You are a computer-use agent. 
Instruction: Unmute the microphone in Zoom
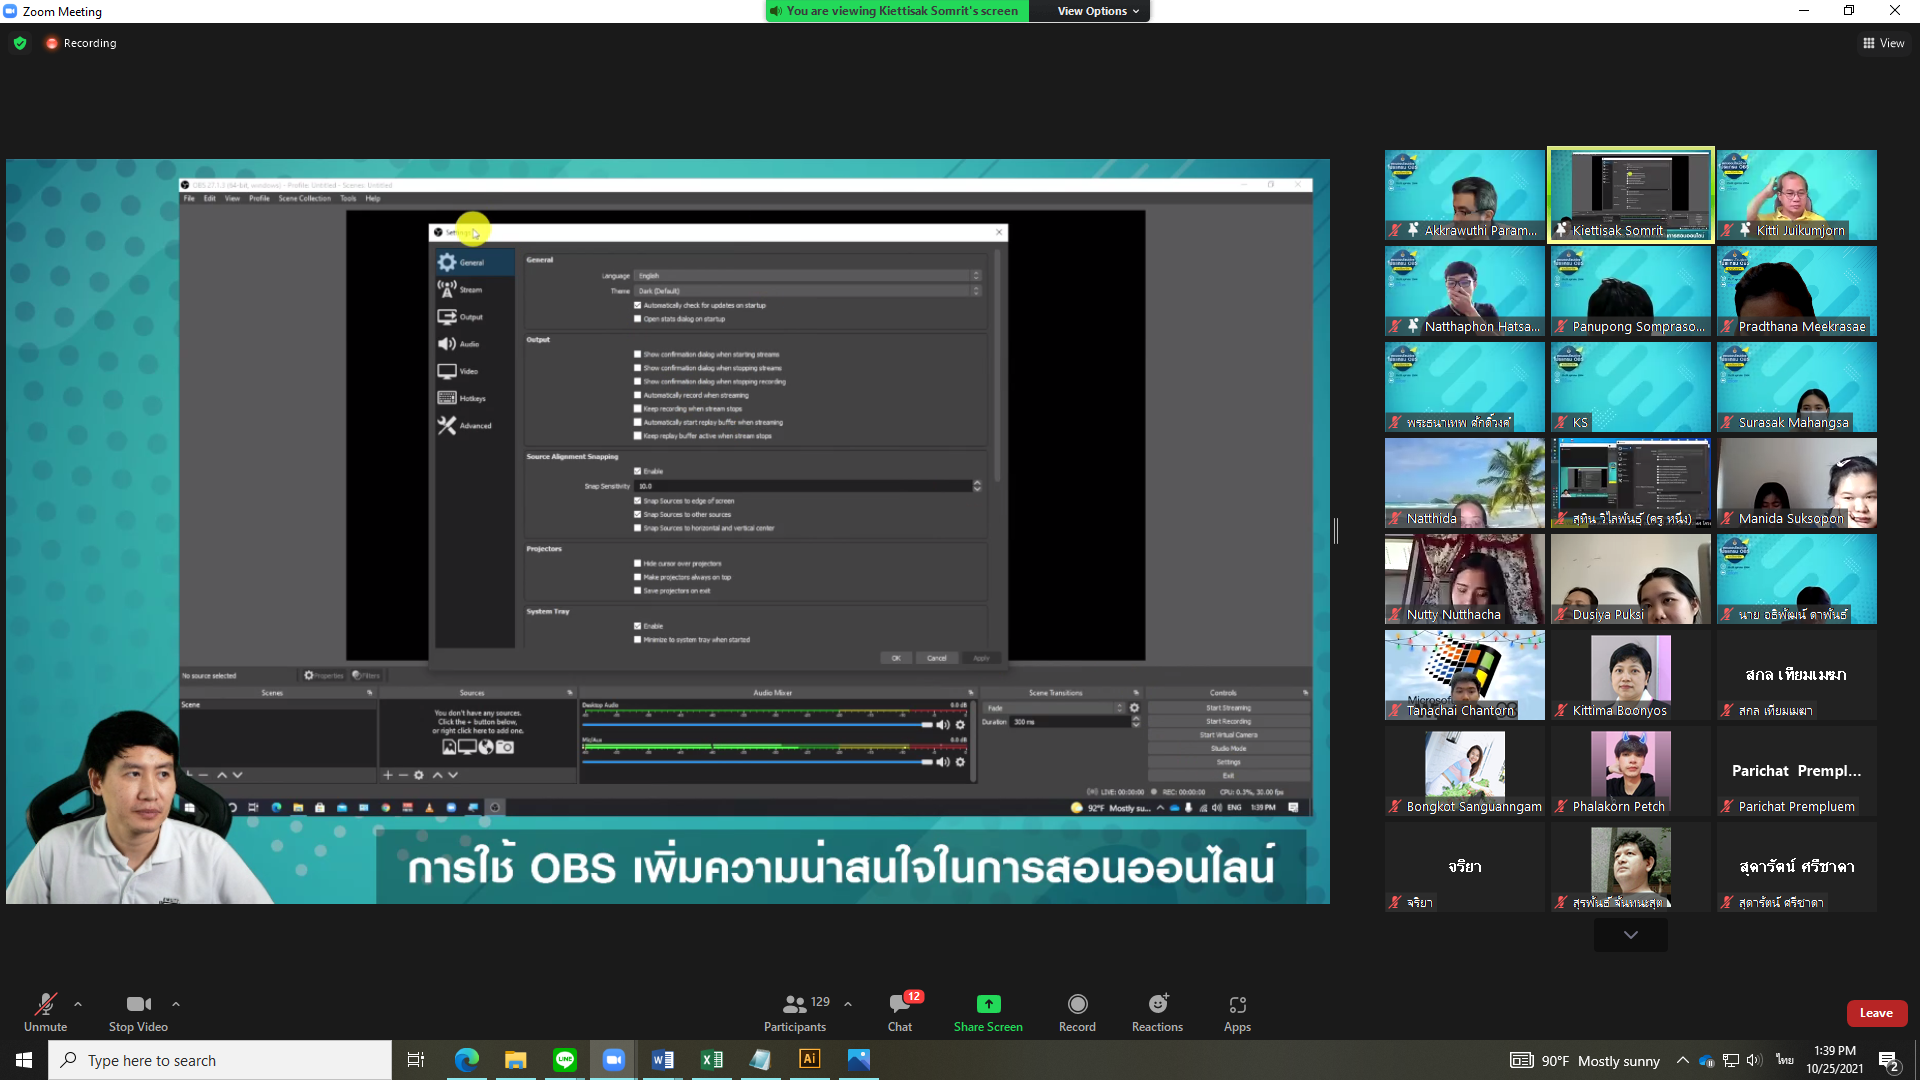tap(45, 1012)
